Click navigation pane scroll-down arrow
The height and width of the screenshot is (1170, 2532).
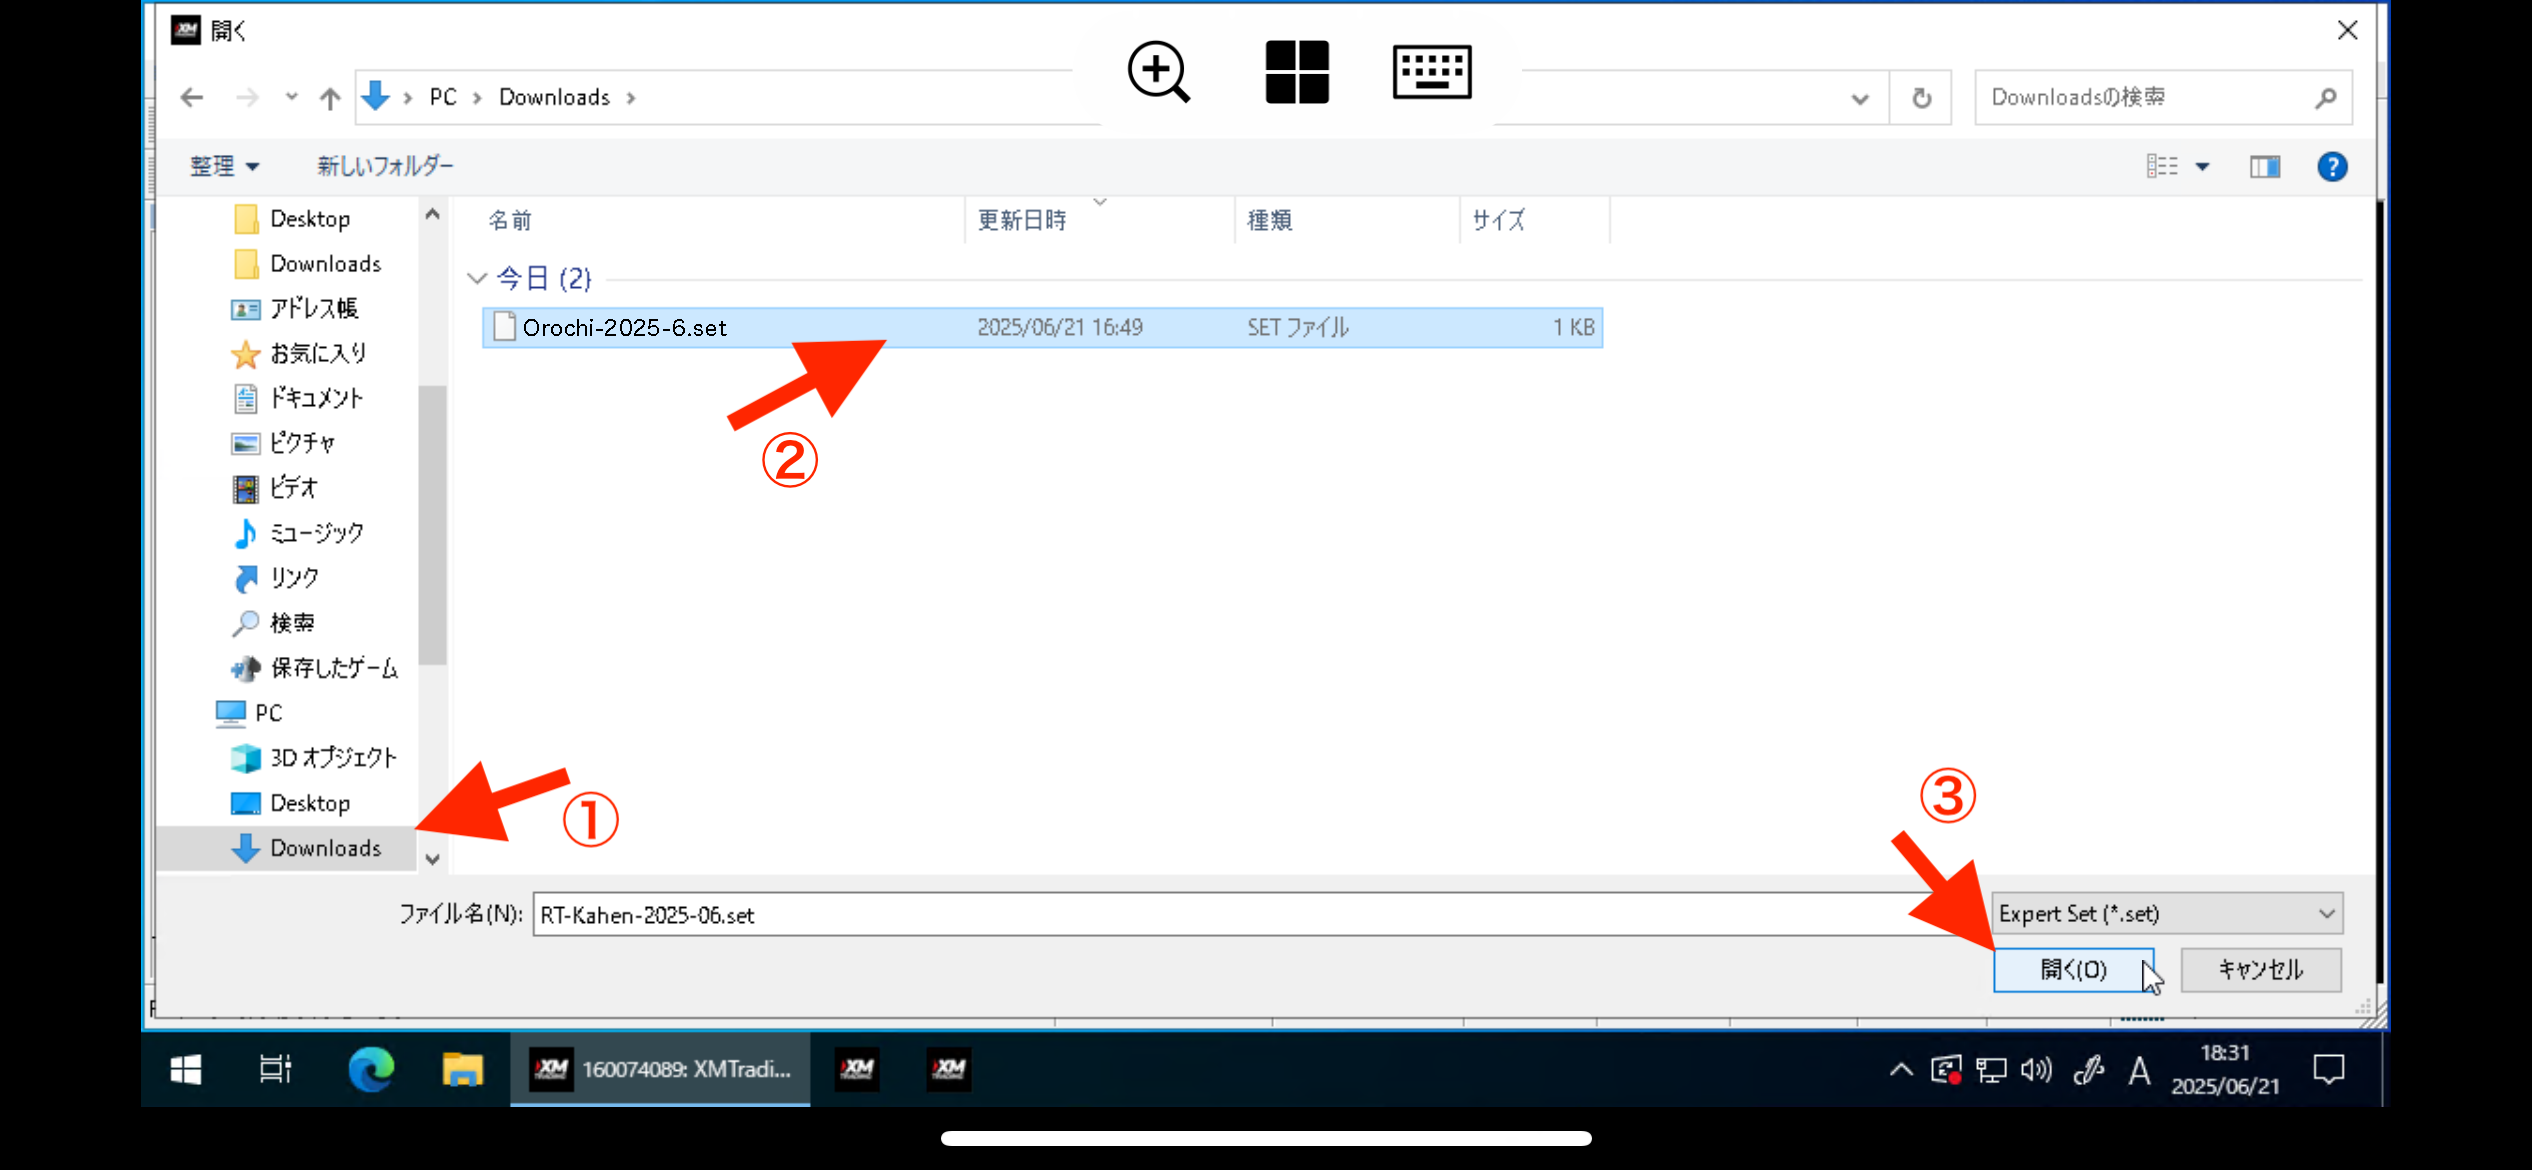[x=432, y=859]
